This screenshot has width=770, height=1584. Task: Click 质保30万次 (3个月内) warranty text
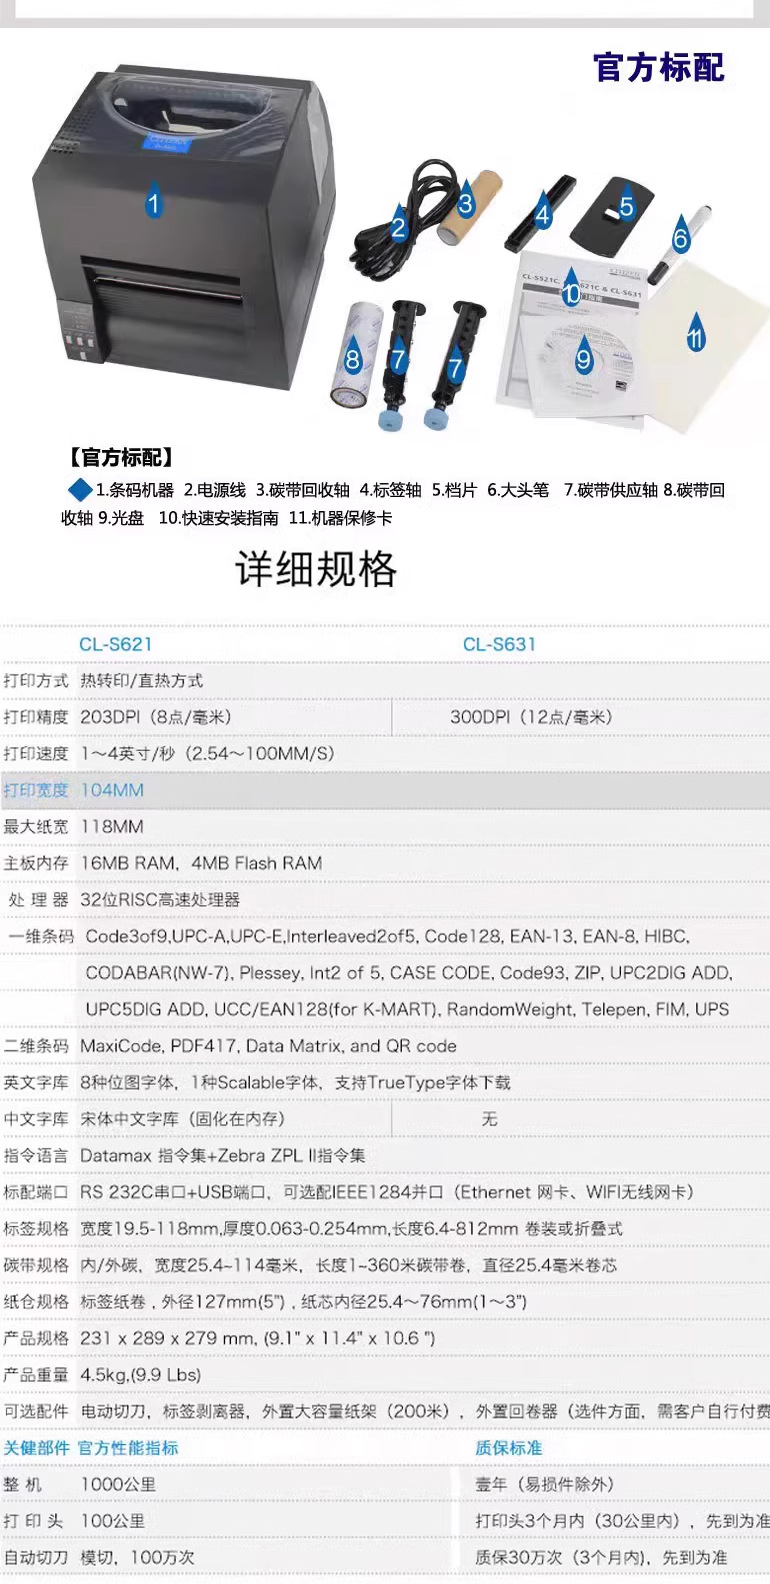601,1558
